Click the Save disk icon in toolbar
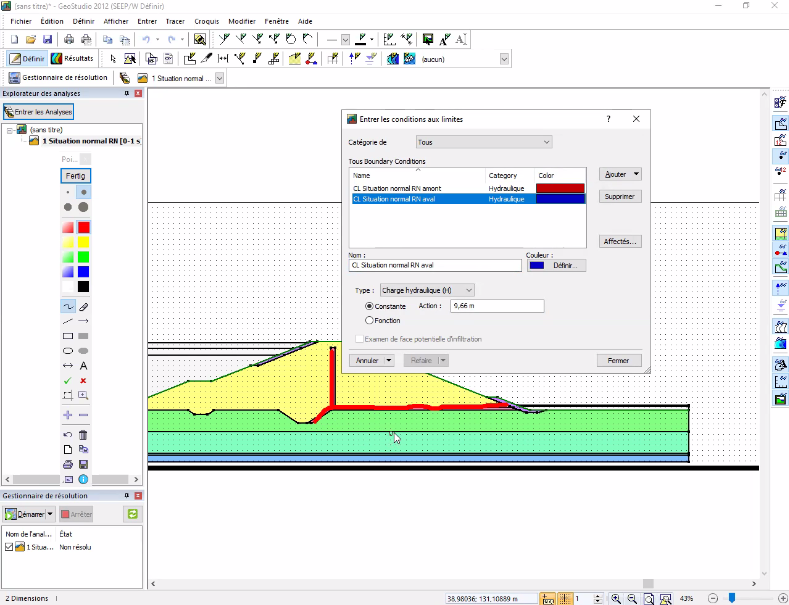 (x=47, y=39)
